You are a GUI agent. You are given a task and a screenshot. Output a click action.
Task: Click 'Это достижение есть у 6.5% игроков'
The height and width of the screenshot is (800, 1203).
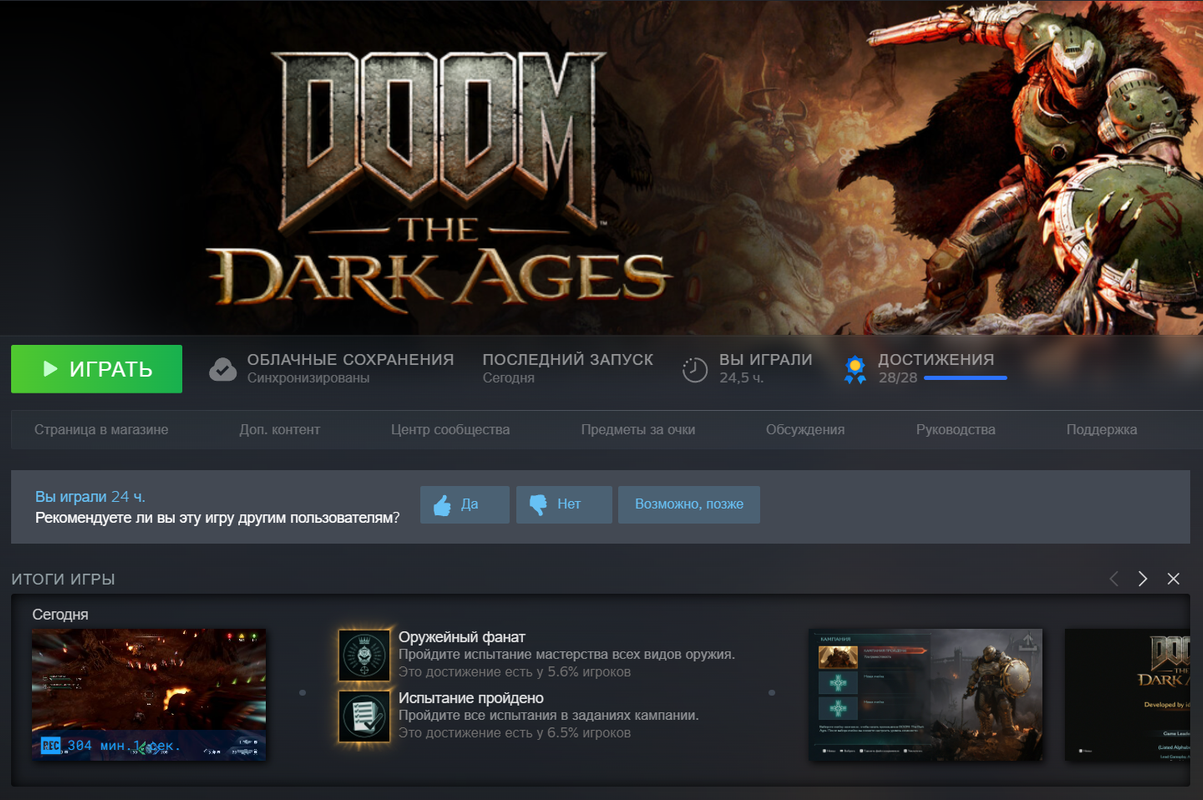[515, 733]
